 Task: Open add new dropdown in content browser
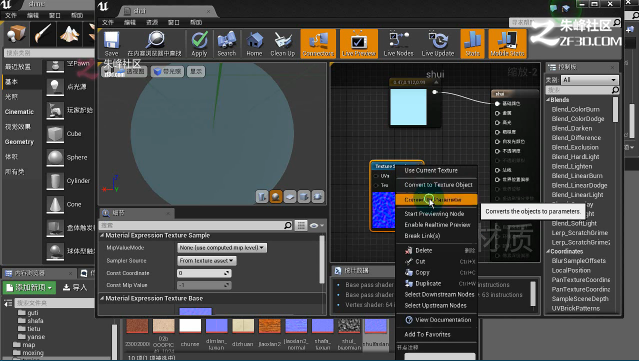pyautogui.click(x=29, y=288)
